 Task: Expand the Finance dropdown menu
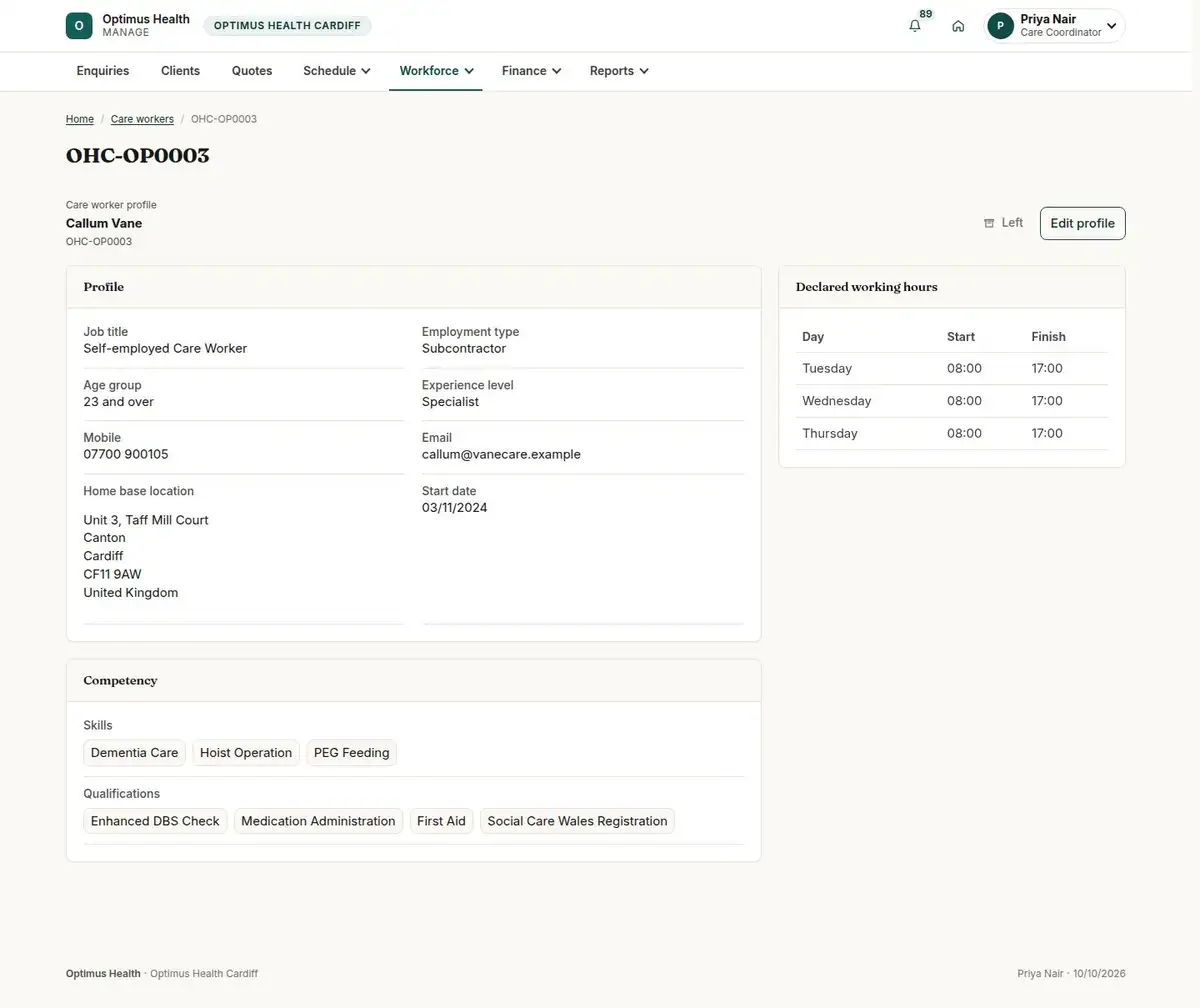click(531, 71)
